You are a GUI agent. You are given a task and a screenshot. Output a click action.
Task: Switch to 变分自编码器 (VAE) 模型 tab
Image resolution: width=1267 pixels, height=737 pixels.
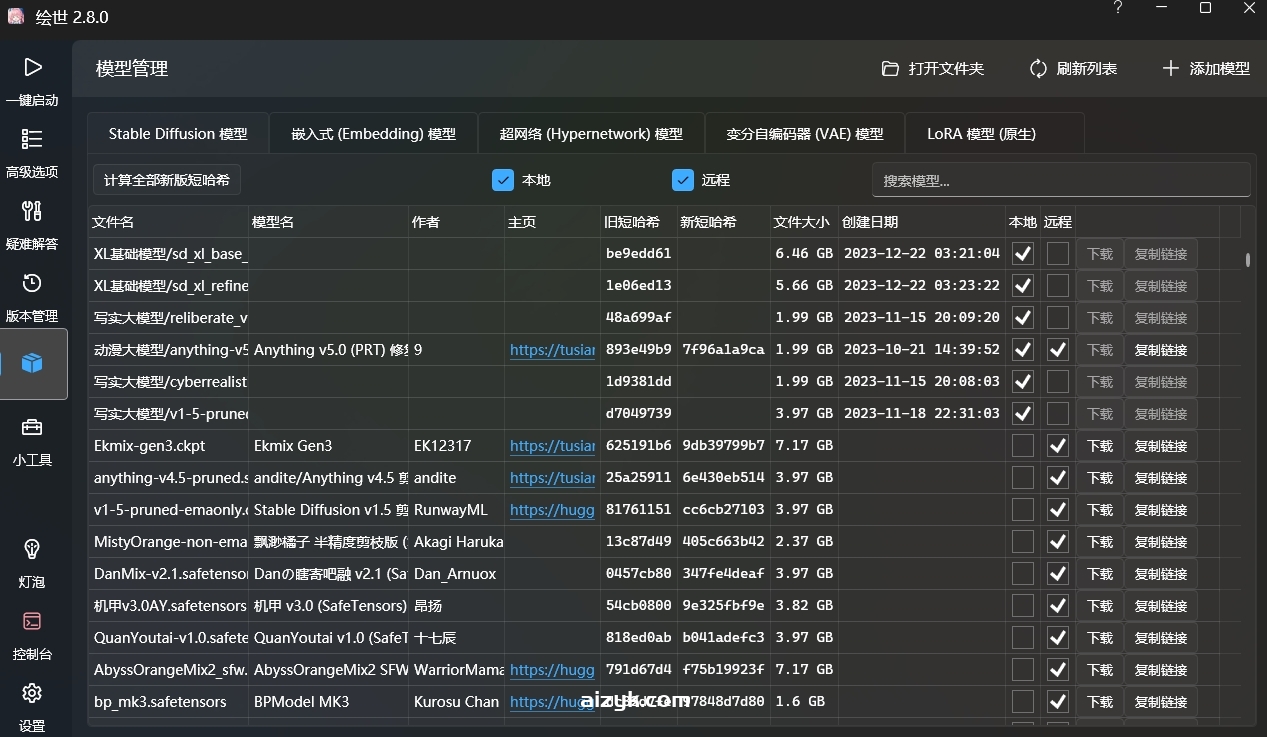[804, 134]
